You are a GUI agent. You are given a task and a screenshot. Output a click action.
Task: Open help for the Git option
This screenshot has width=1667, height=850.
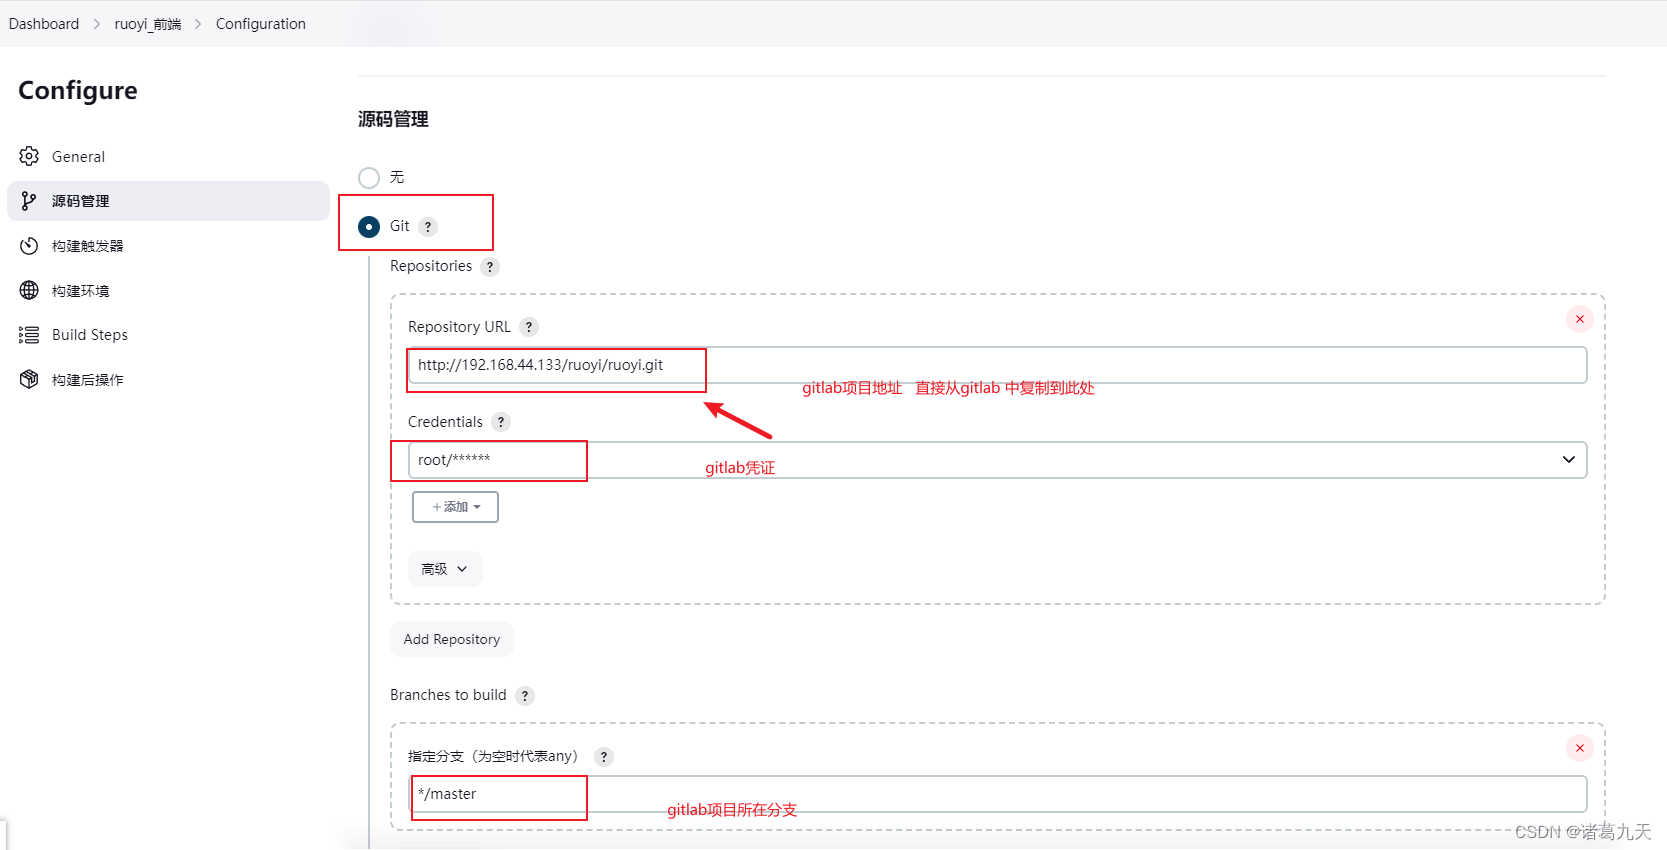[x=428, y=226]
